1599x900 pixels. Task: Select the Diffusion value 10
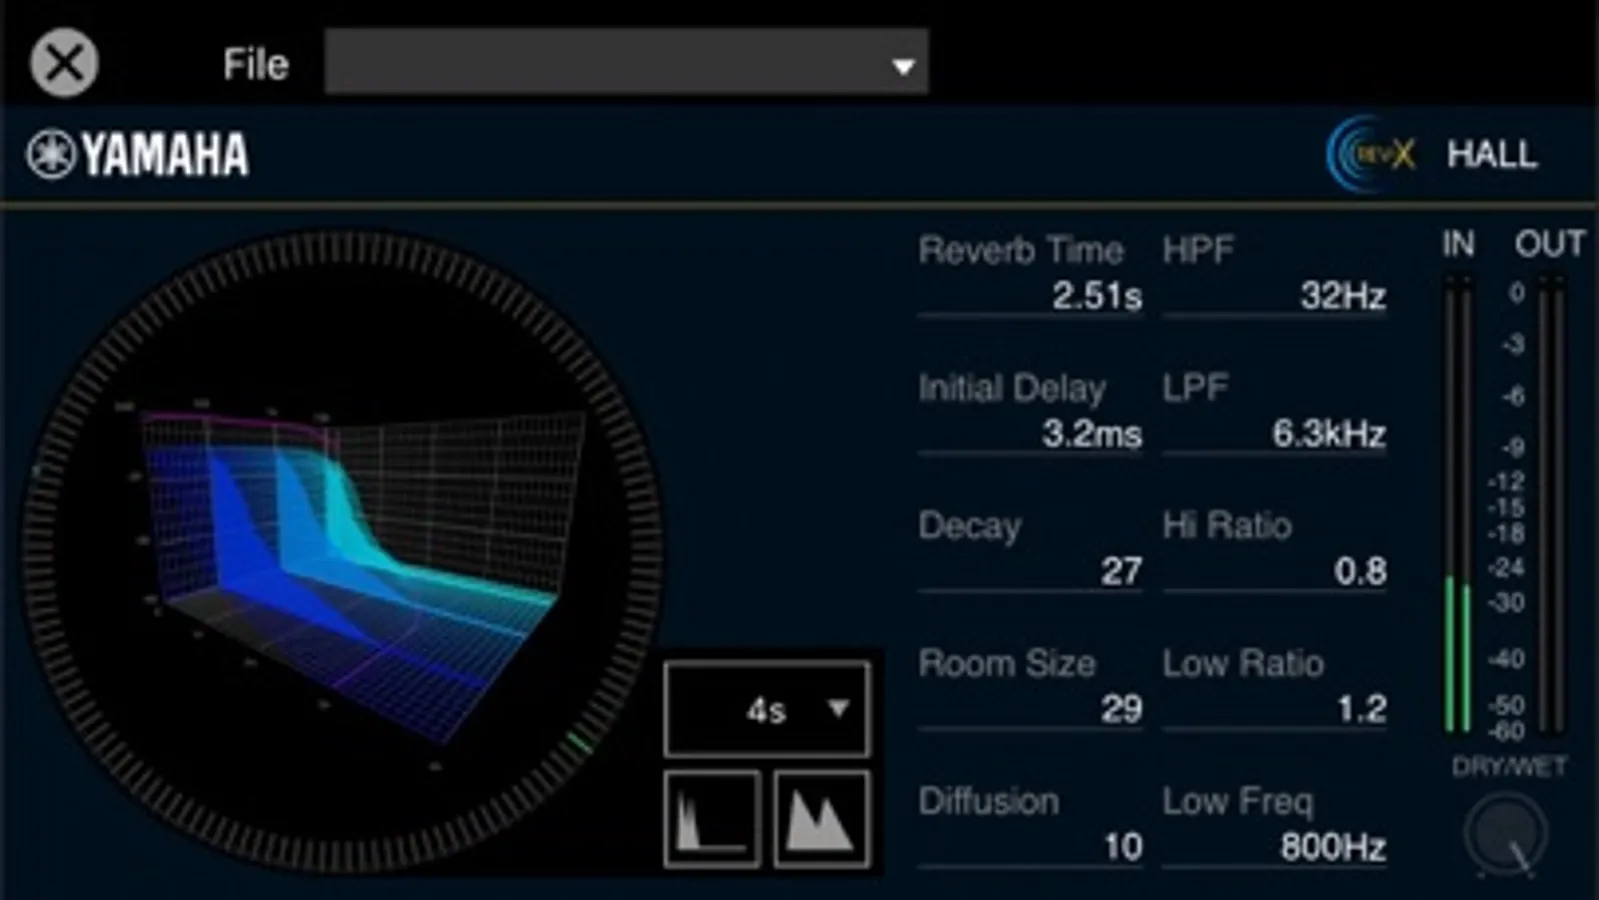[x=1123, y=847]
